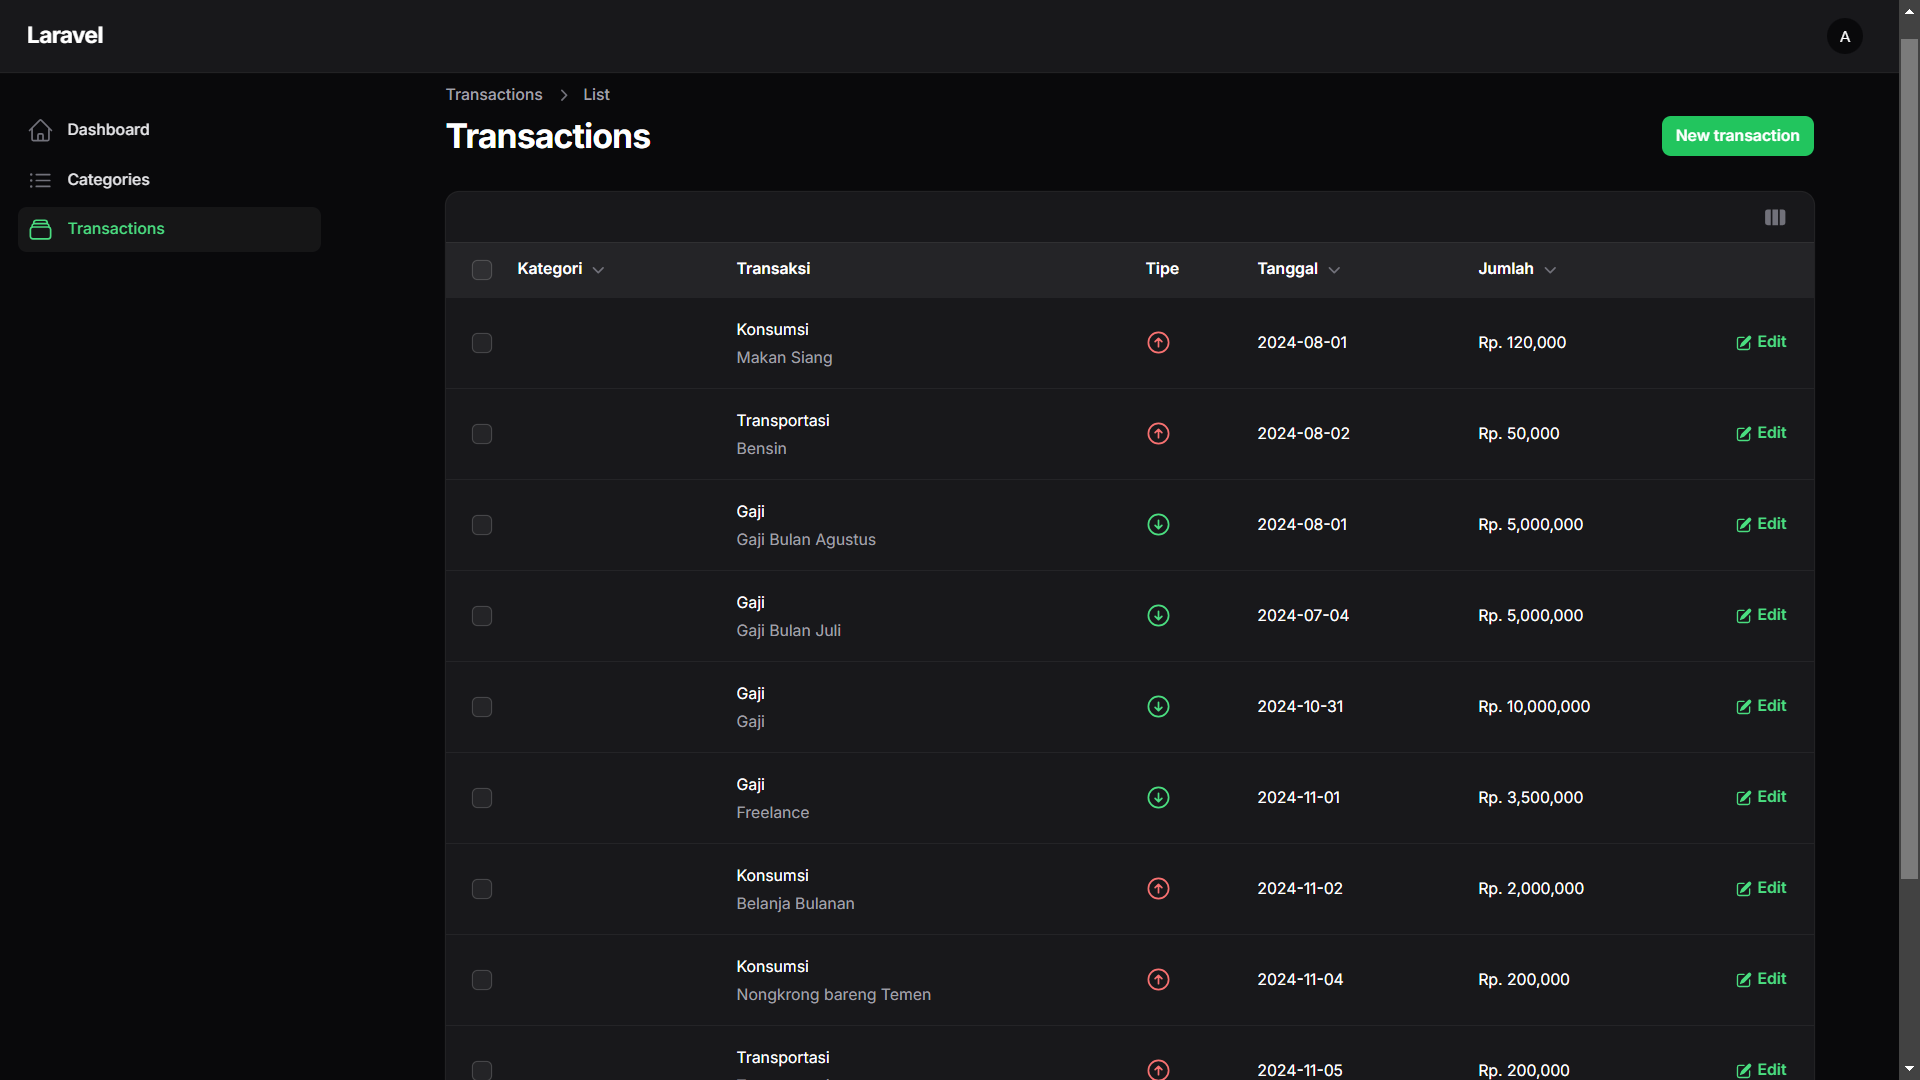Click the red expense arrow for Belanja Bulanan
This screenshot has height=1080, width=1920.
(x=1158, y=889)
